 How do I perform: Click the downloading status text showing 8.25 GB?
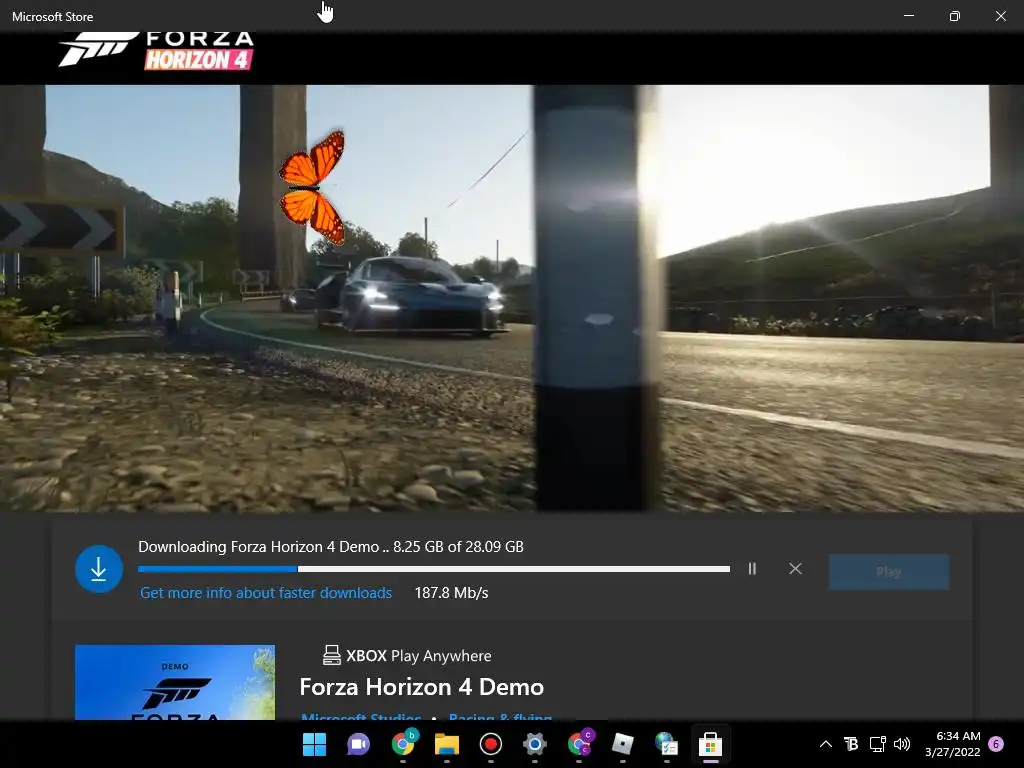click(330, 547)
